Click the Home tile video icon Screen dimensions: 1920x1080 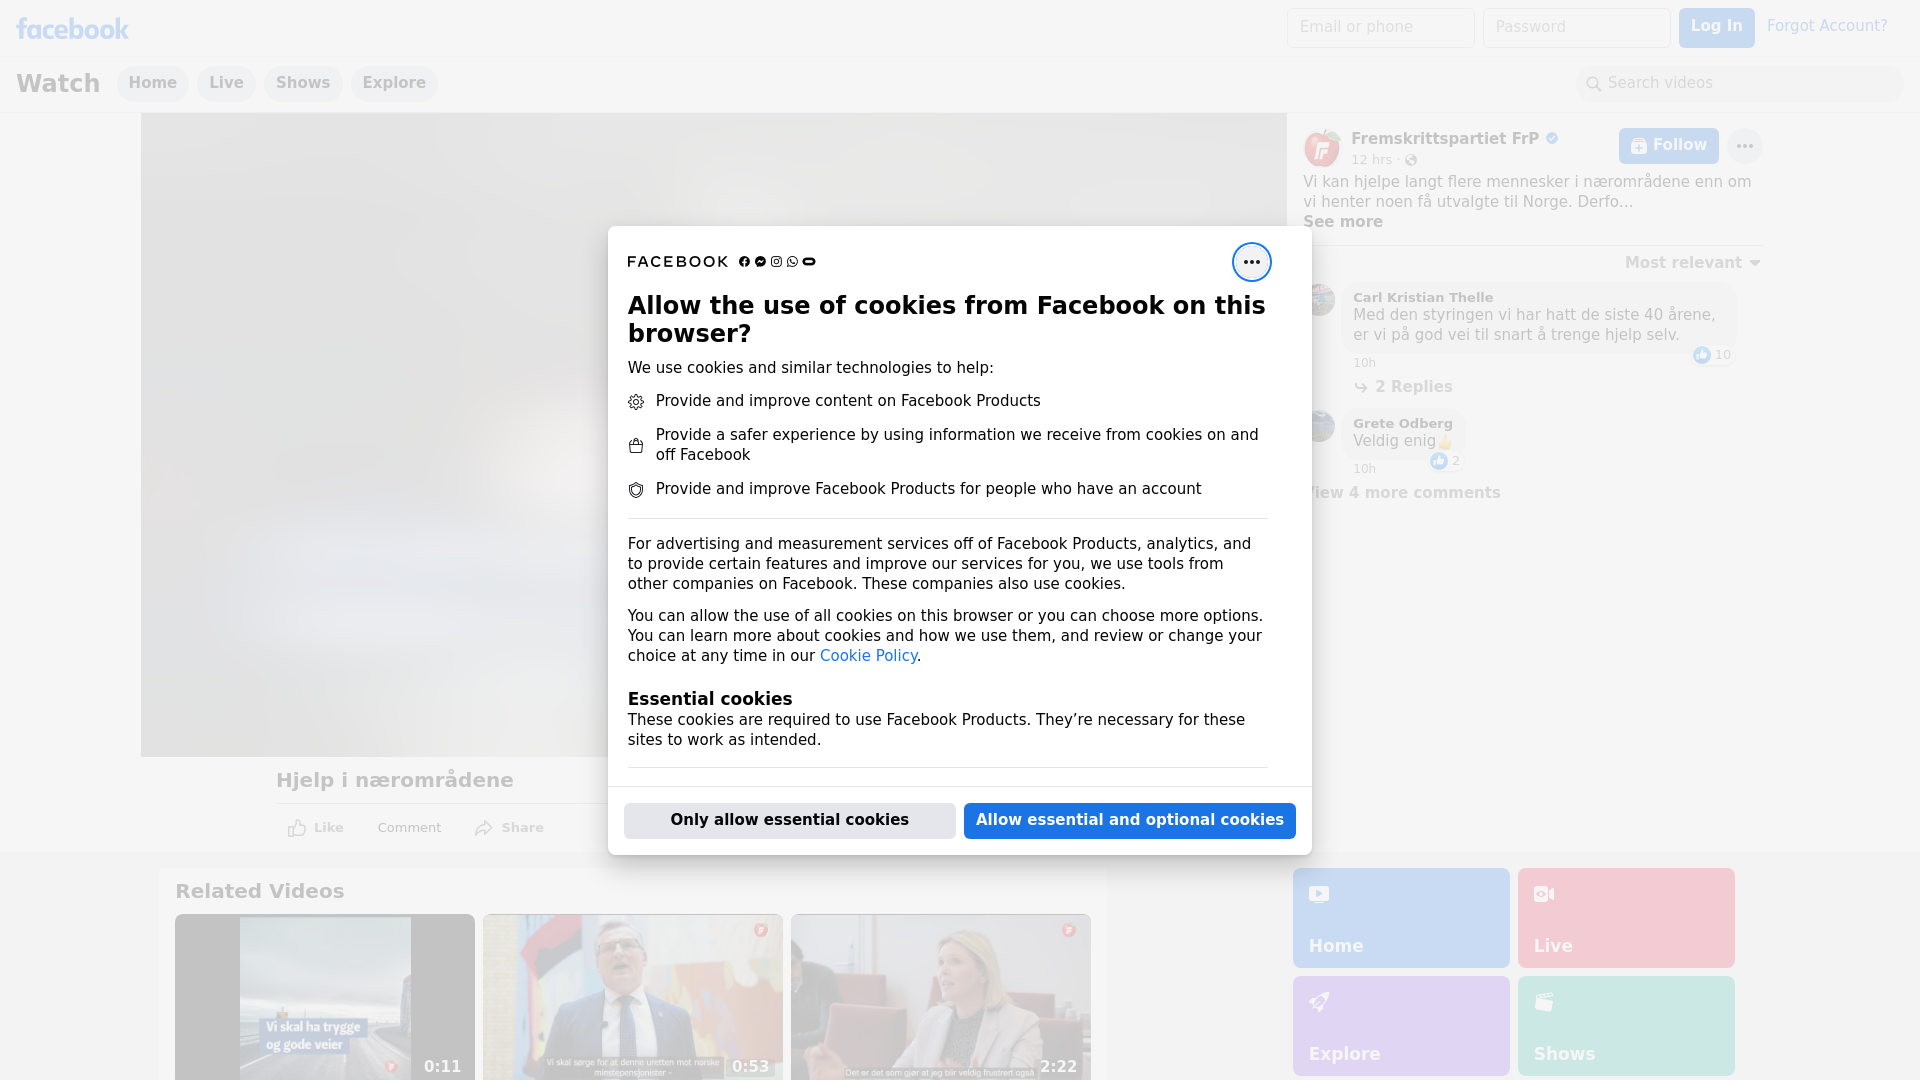1319,894
